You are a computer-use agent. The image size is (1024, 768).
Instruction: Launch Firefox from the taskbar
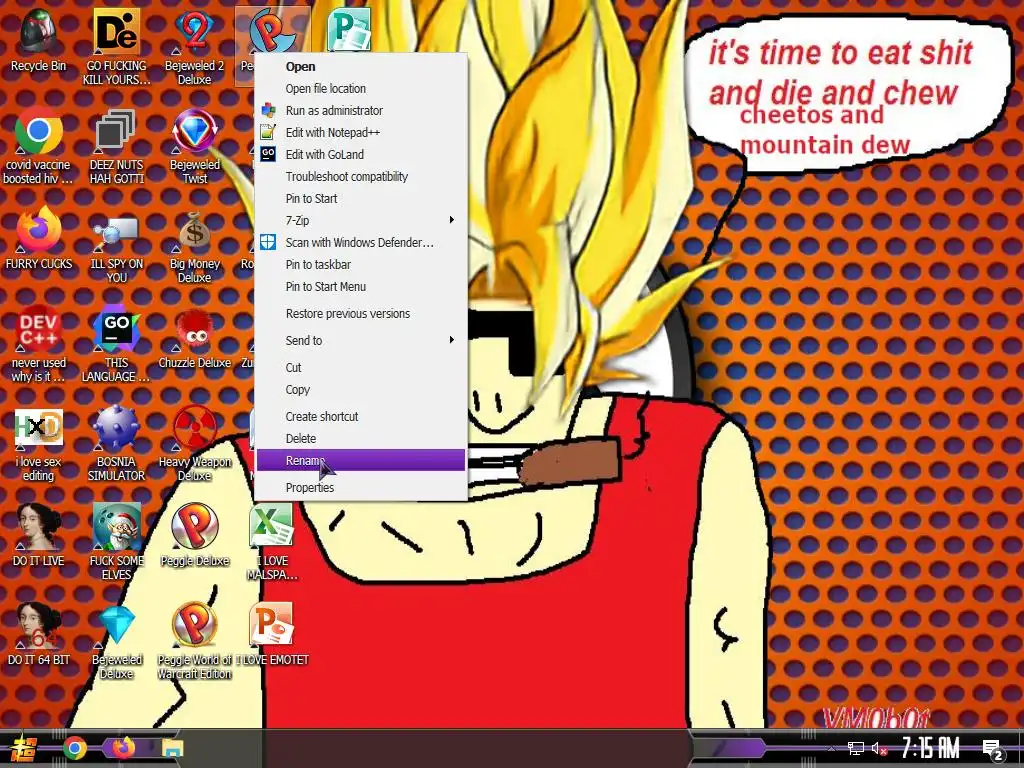[123, 747]
